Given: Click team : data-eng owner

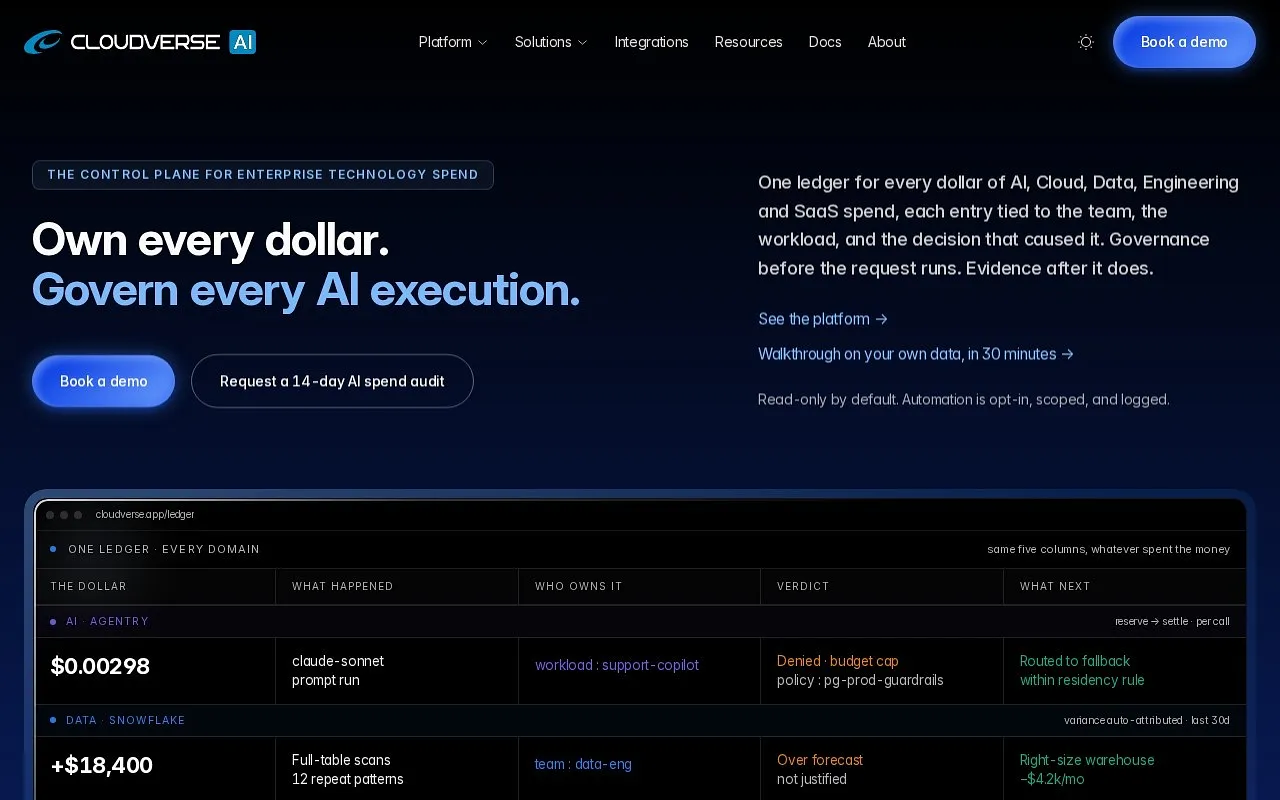Looking at the screenshot, I should click(583, 764).
